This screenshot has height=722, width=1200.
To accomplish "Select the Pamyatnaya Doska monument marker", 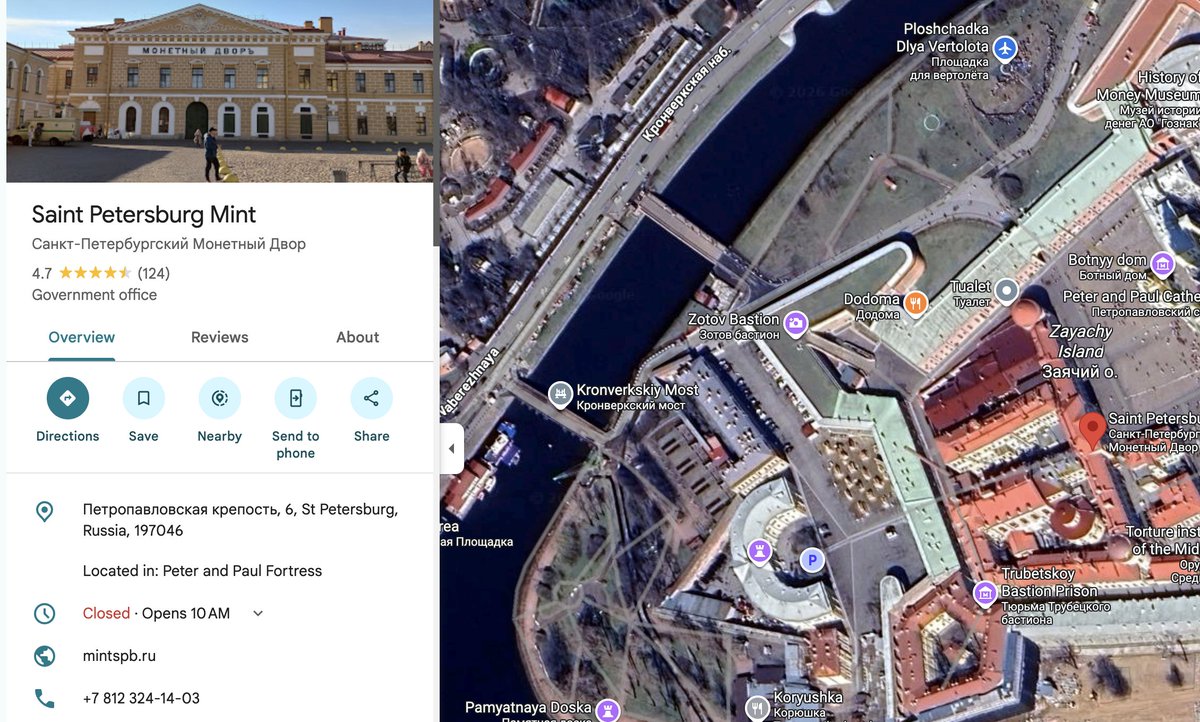I will click(606, 711).
